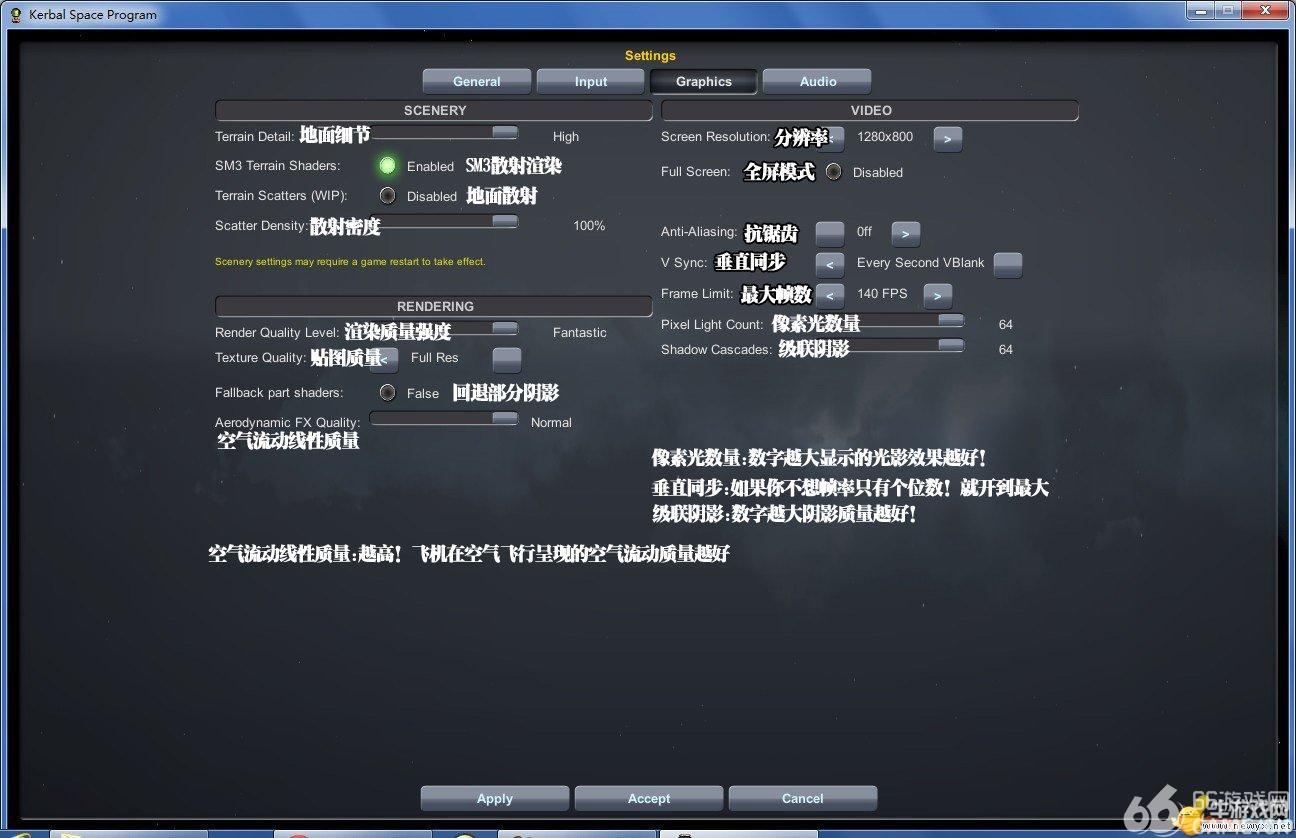Switch to the General settings tab

click(x=476, y=81)
